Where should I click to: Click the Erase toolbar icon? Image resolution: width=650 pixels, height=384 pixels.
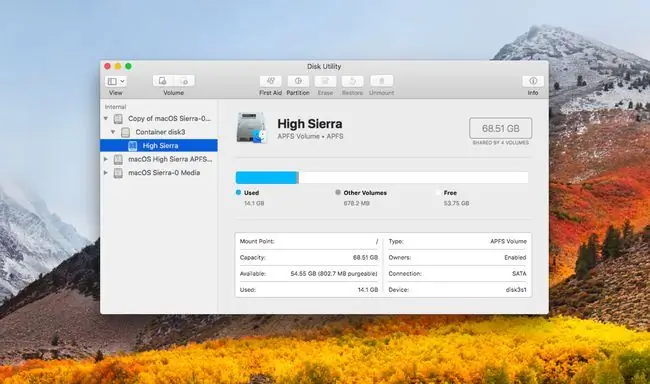(x=325, y=81)
